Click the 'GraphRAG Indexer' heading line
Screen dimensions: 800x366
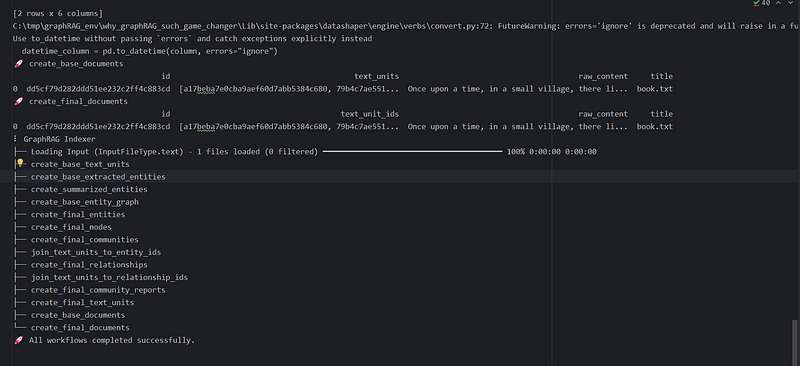[59, 139]
